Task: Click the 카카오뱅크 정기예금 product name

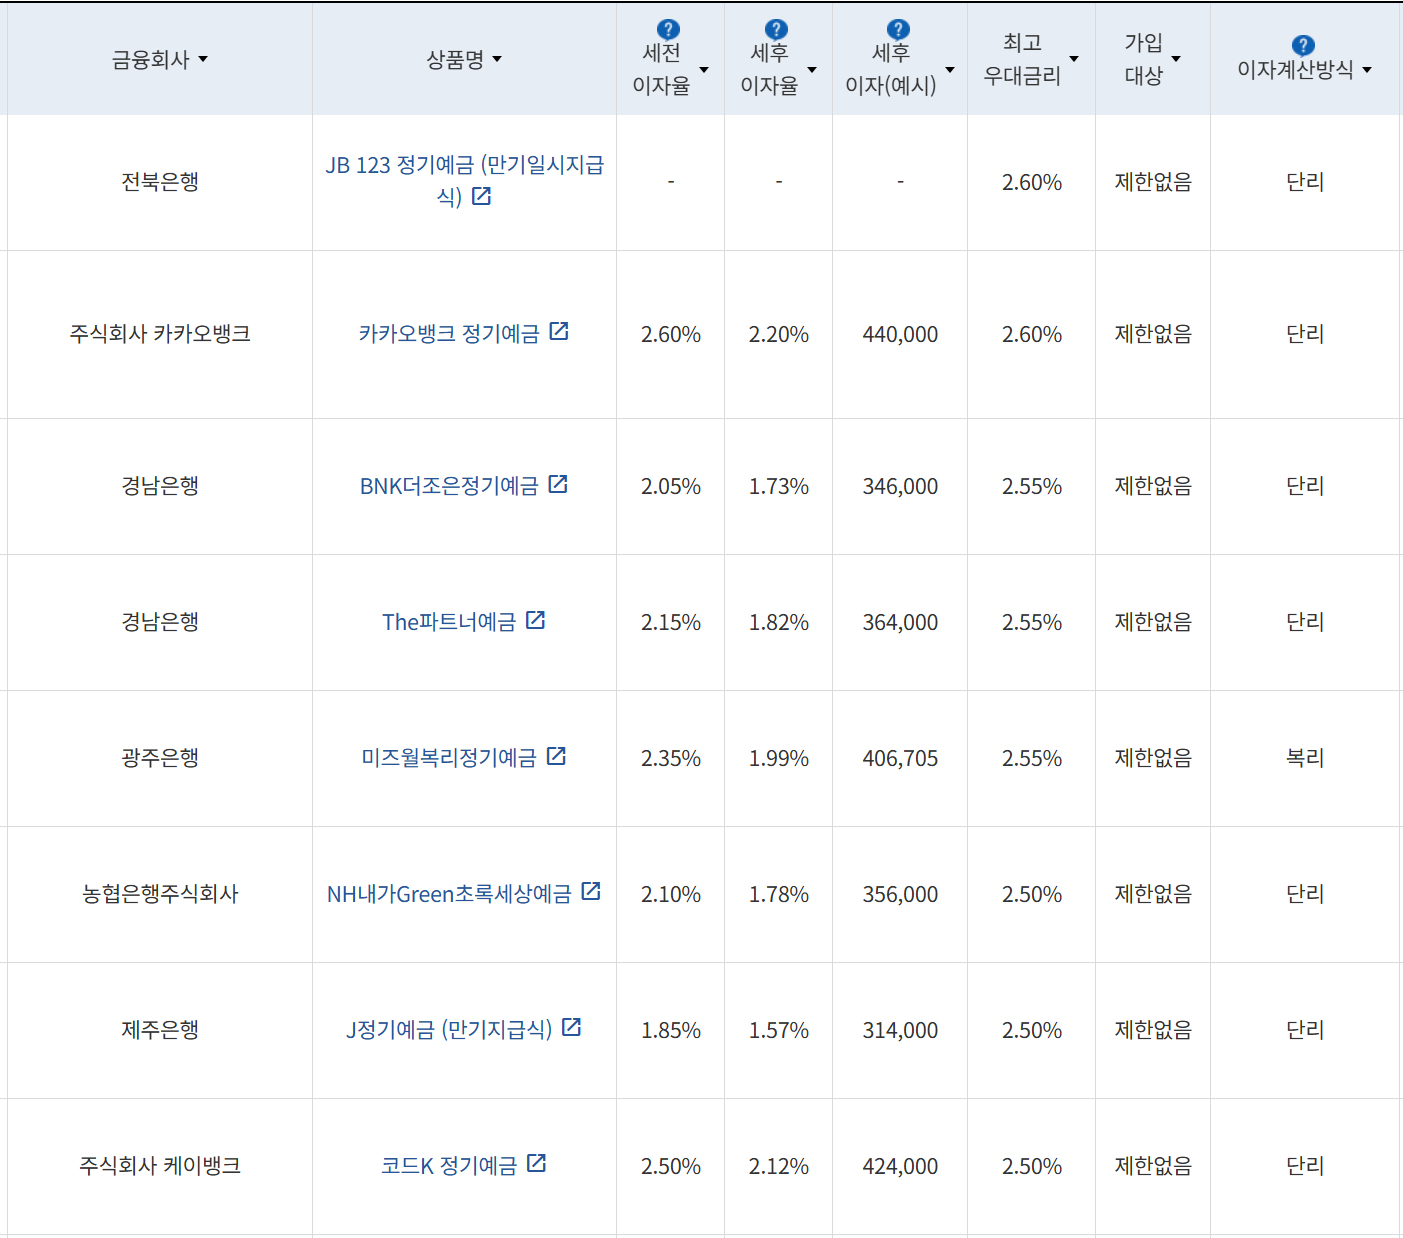Action: click(x=447, y=332)
